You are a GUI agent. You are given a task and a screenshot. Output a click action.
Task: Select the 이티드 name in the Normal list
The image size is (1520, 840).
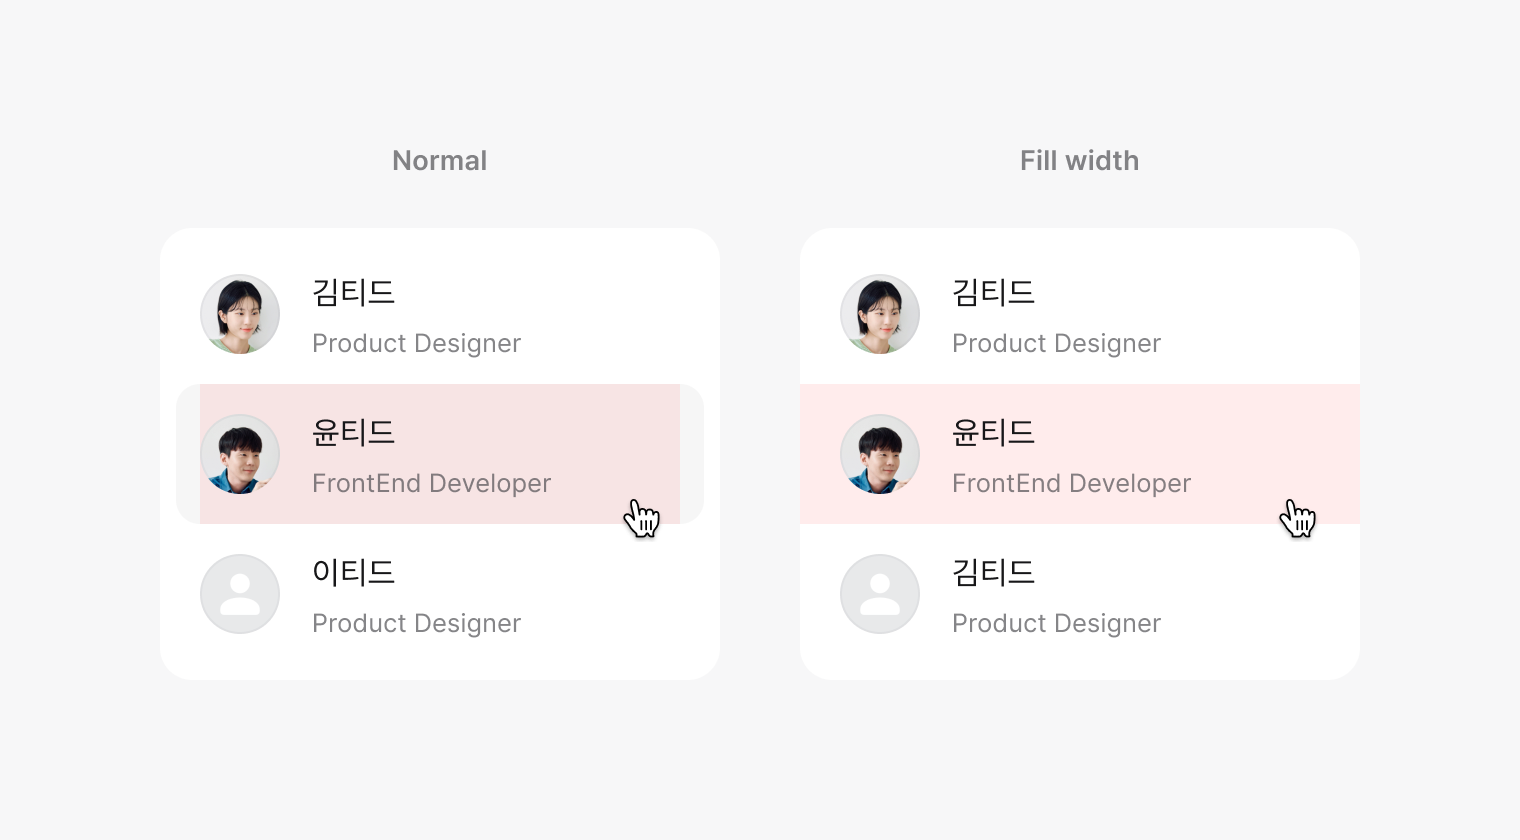(353, 572)
